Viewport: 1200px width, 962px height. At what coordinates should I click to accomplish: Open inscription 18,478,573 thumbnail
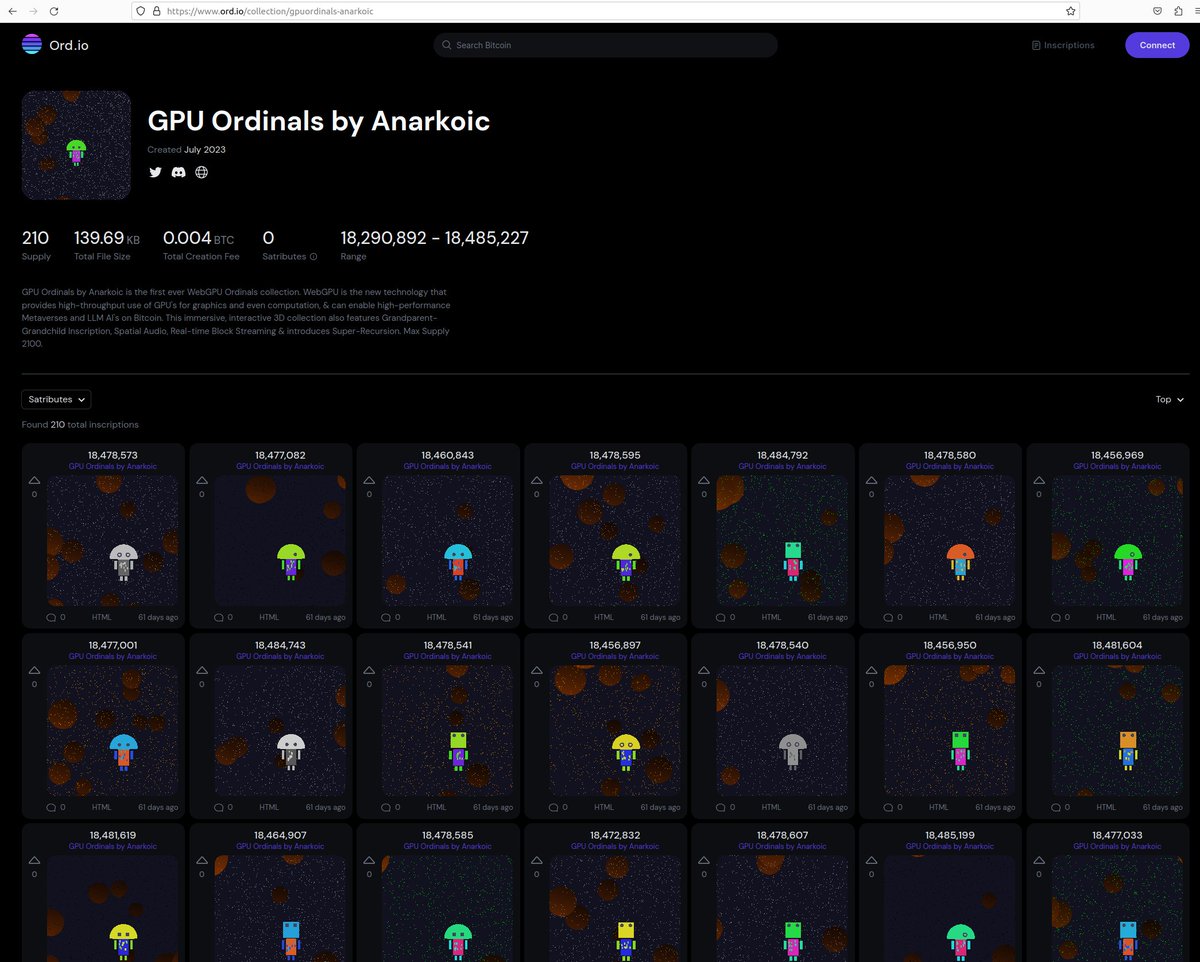click(113, 541)
